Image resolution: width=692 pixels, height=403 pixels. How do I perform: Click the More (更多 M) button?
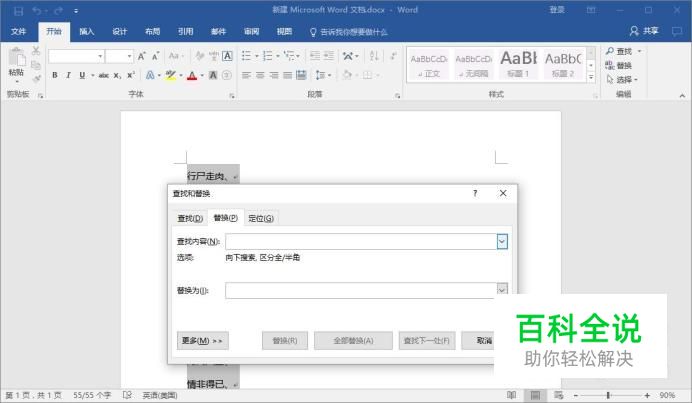[203, 340]
